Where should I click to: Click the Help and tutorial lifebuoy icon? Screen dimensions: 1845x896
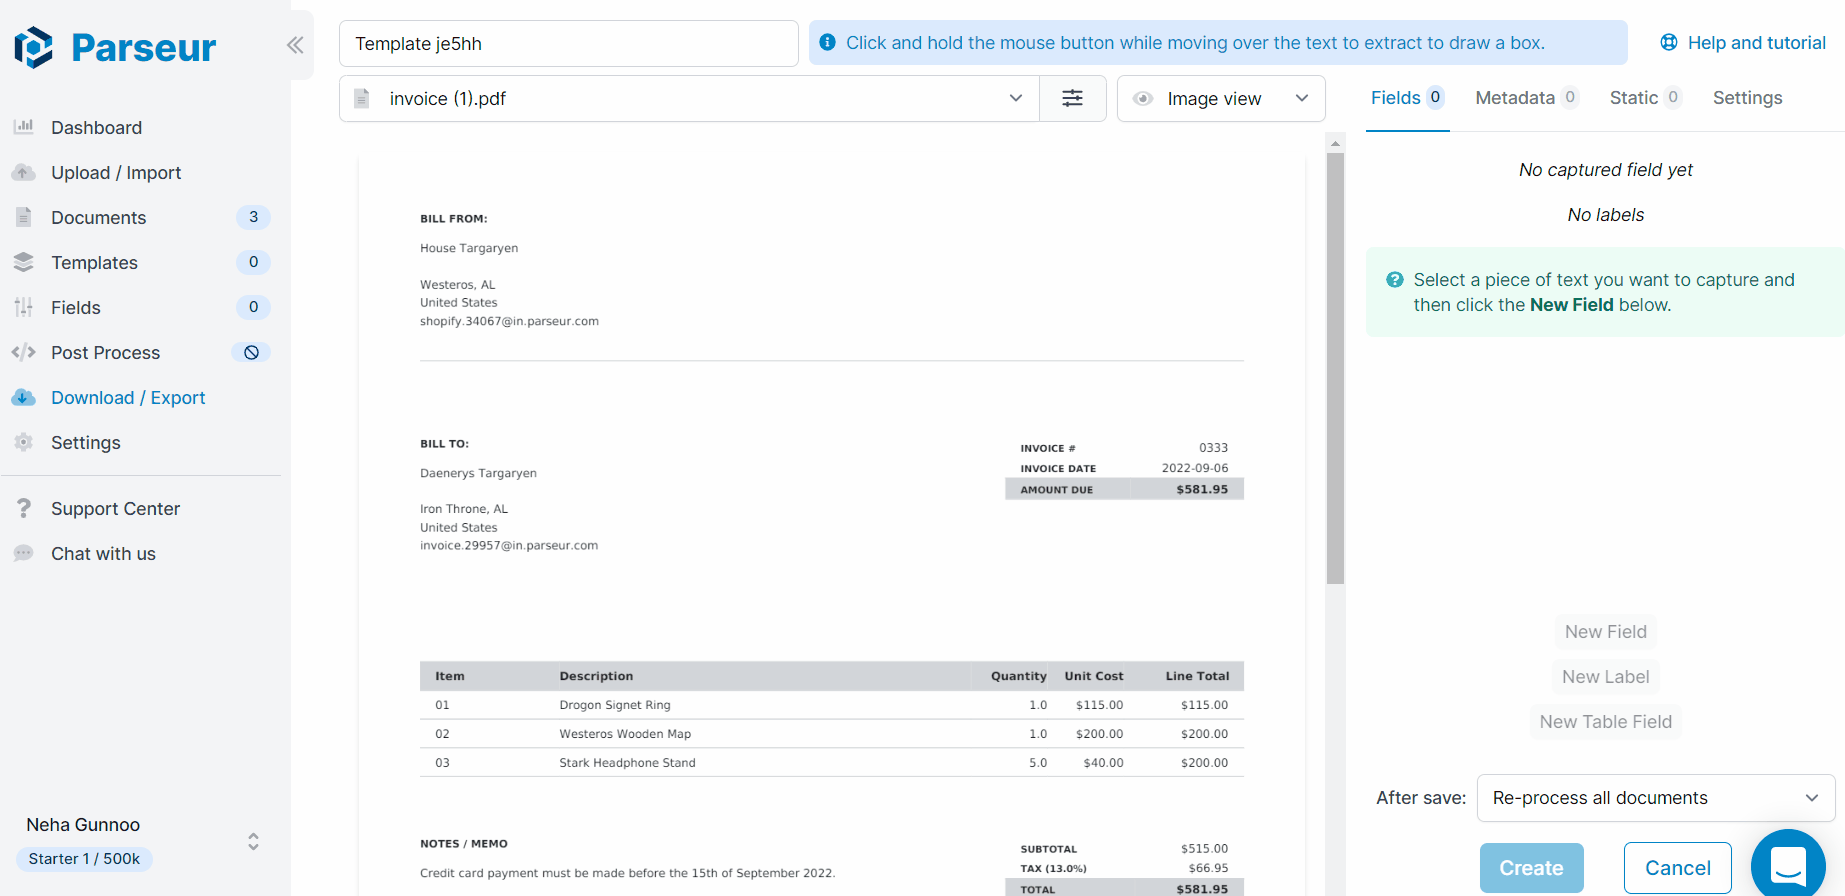click(1669, 42)
